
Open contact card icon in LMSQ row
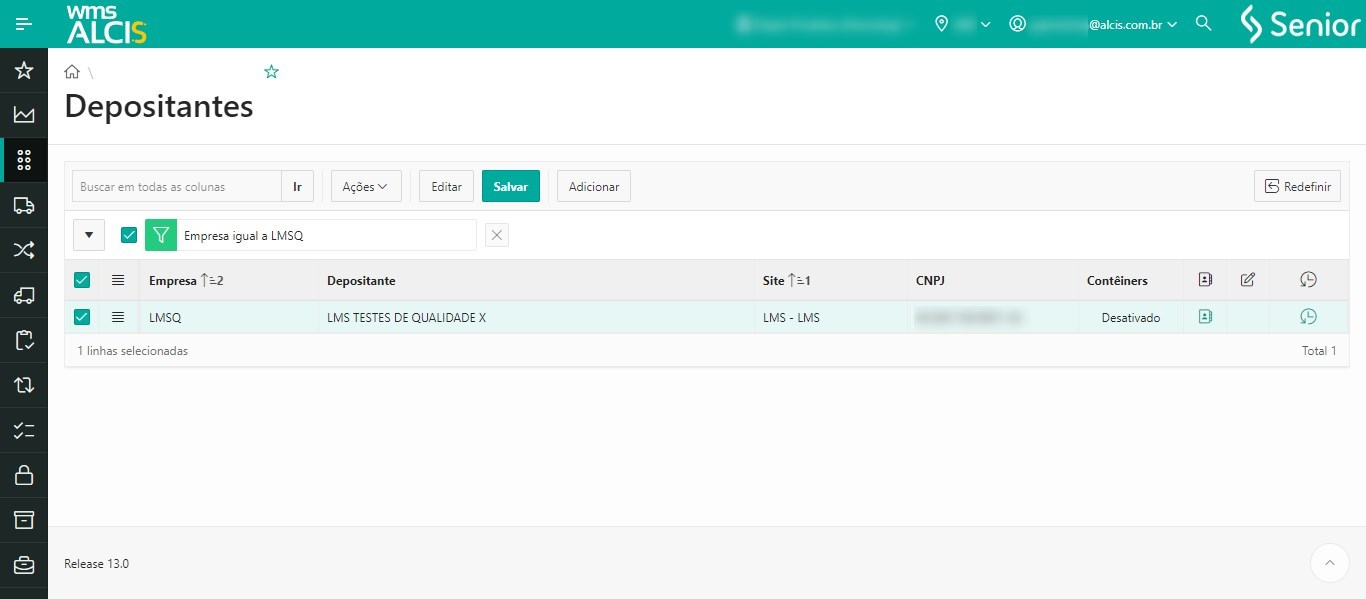[1205, 317]
